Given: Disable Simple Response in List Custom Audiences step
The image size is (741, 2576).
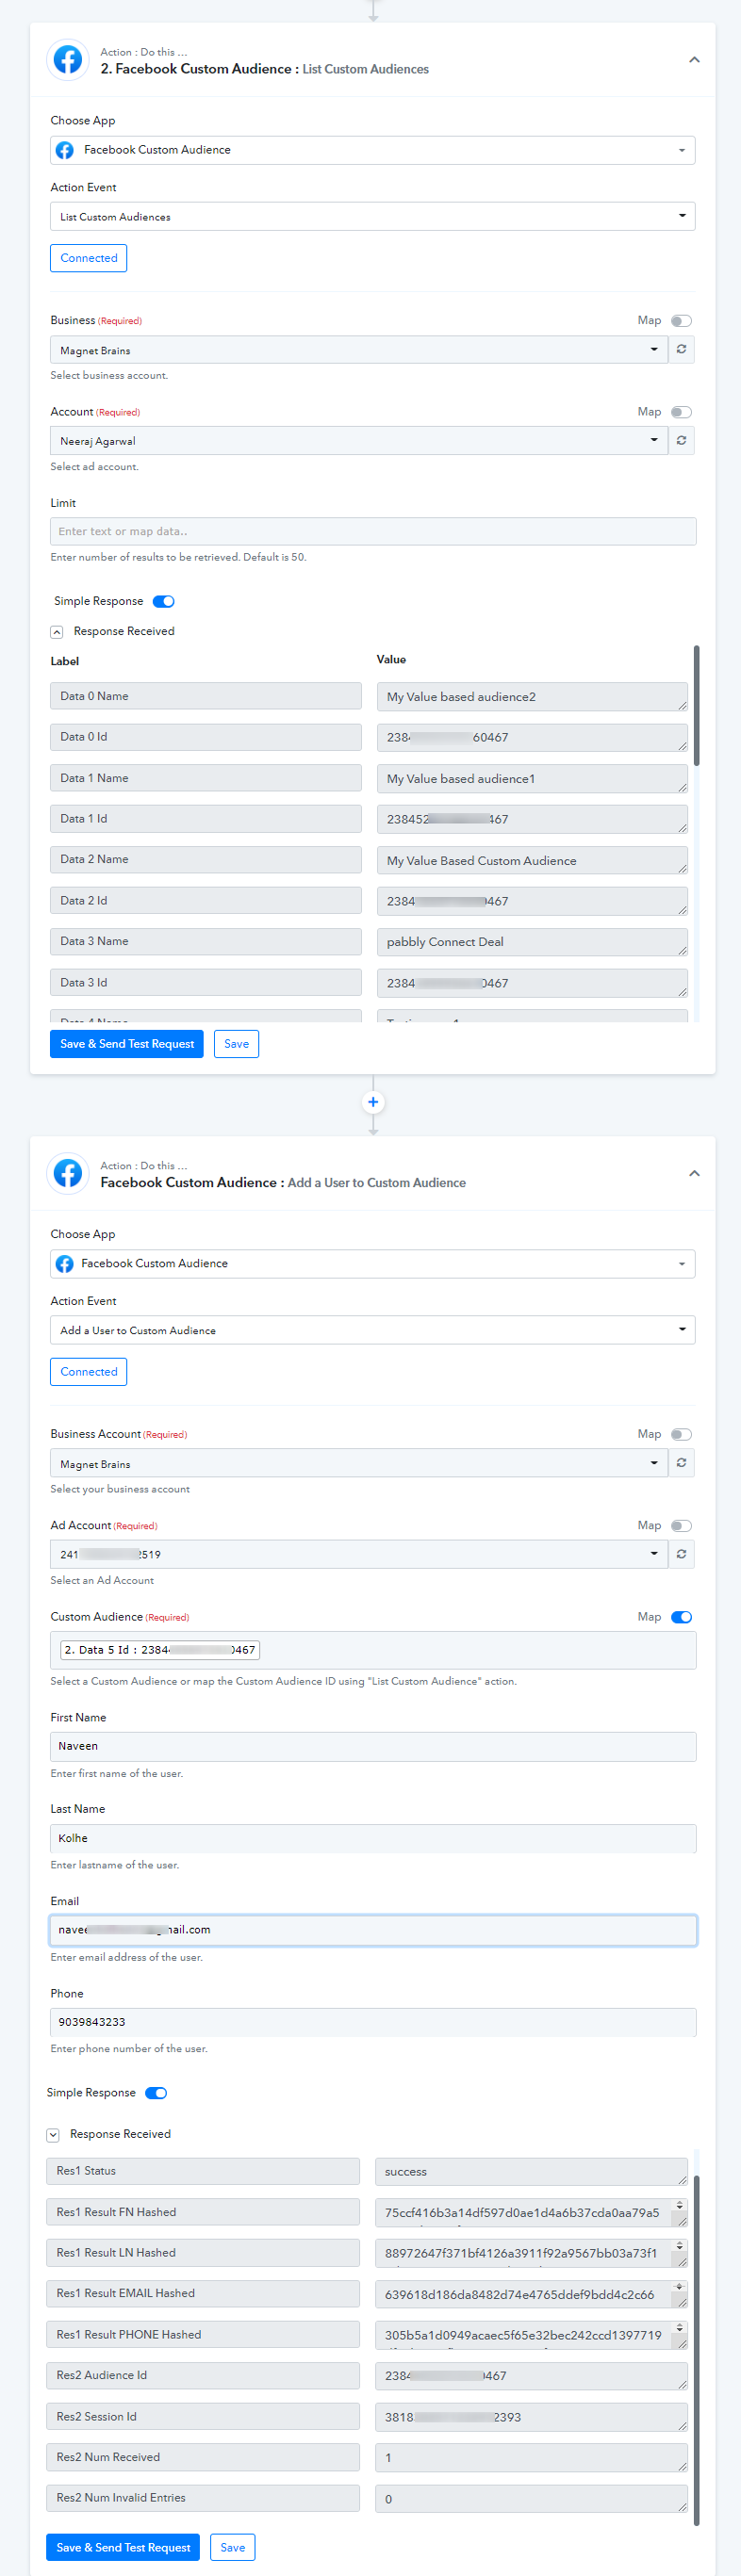Looking at the screenshot, I should click(x=164, y=601).
